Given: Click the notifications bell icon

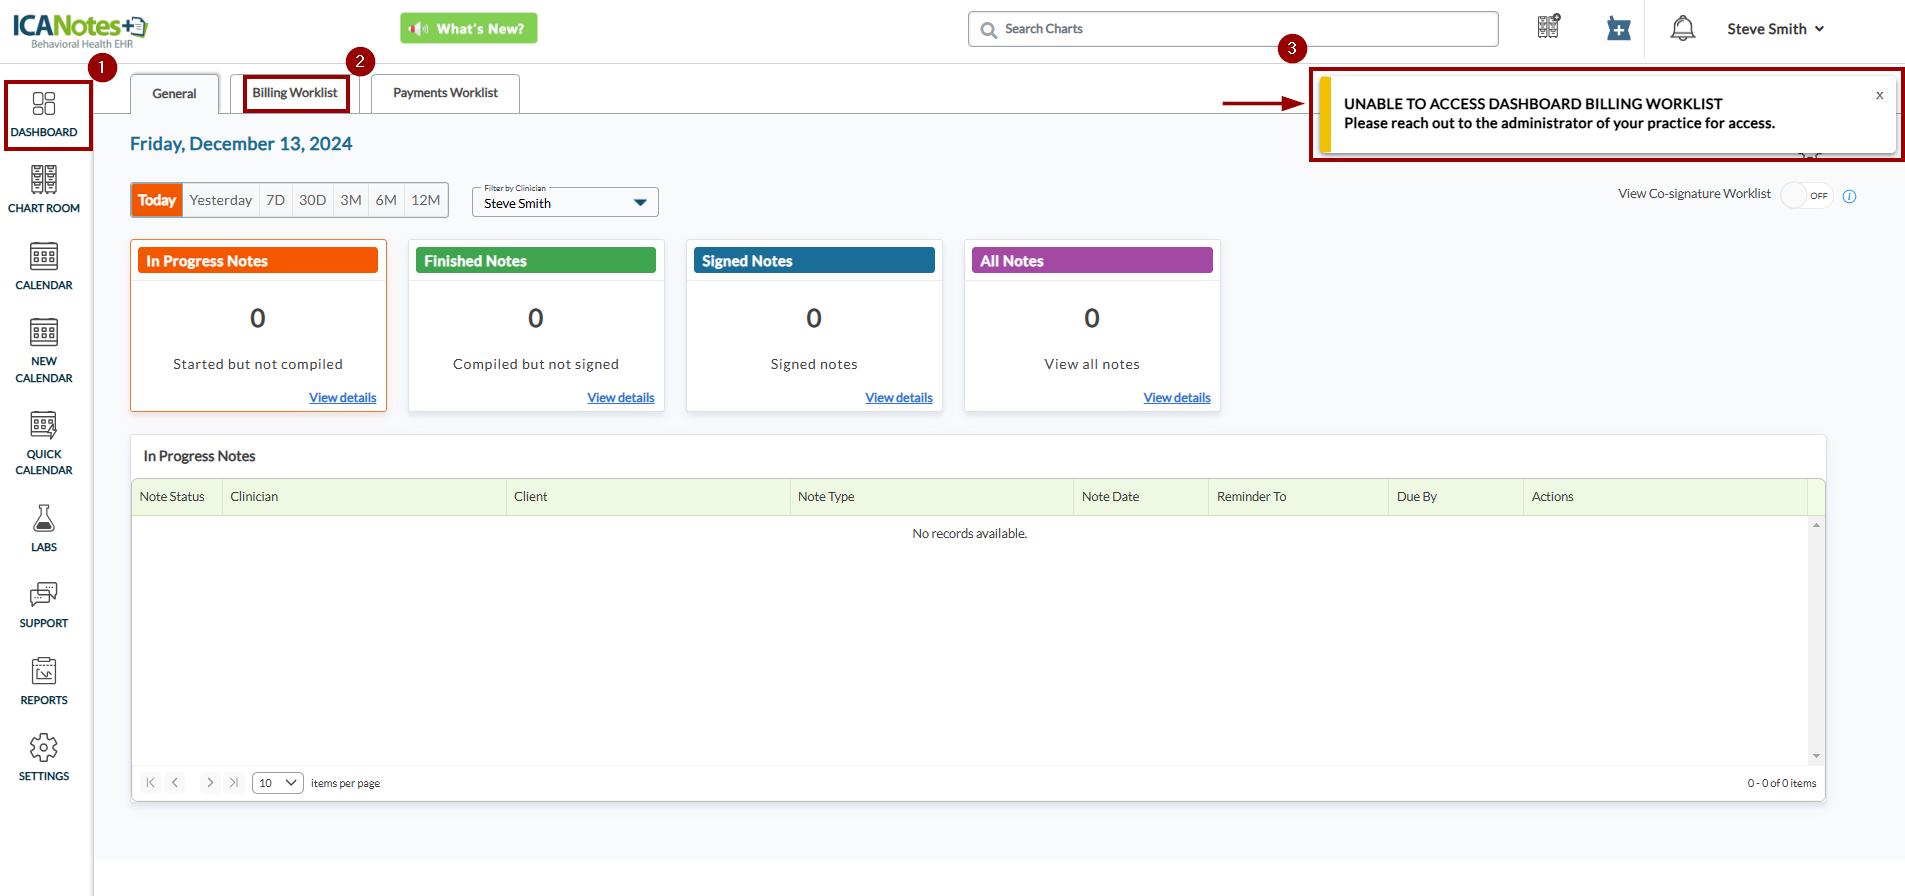Looking at the screenshot, I should 1682,29.
